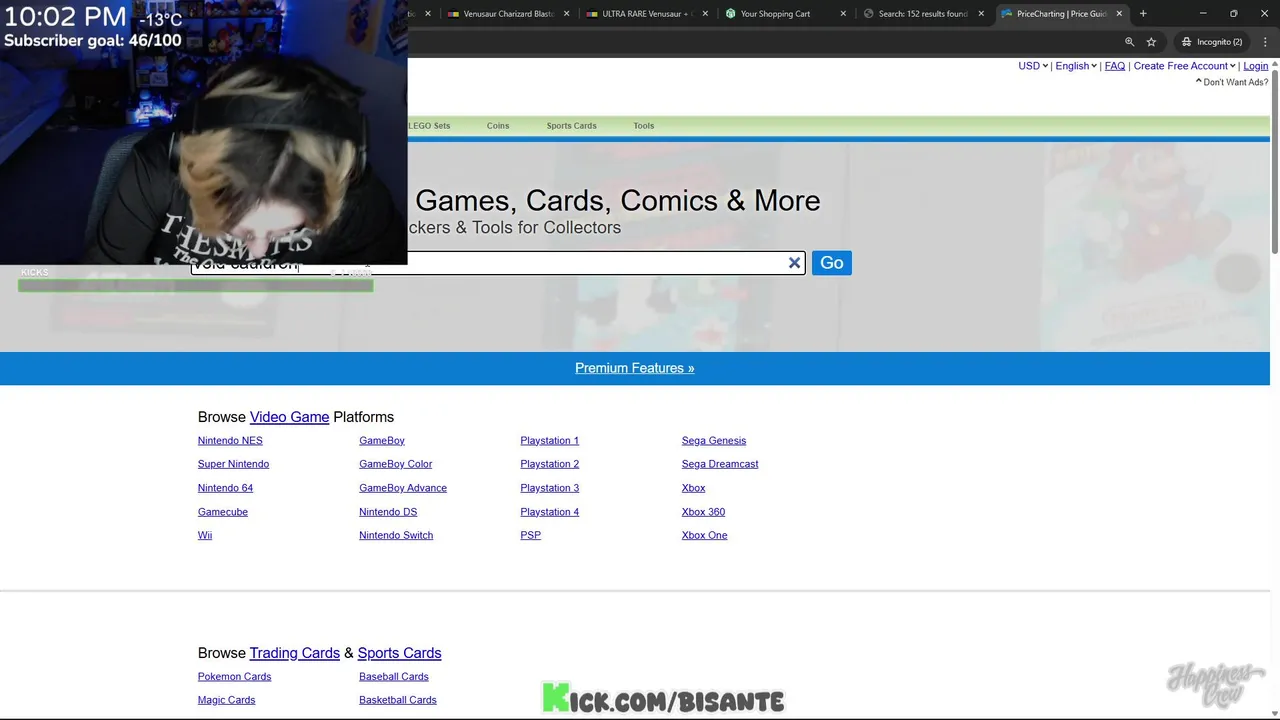
Task: Open the LEGO Sets menu
Action: (x=429, y=126)
